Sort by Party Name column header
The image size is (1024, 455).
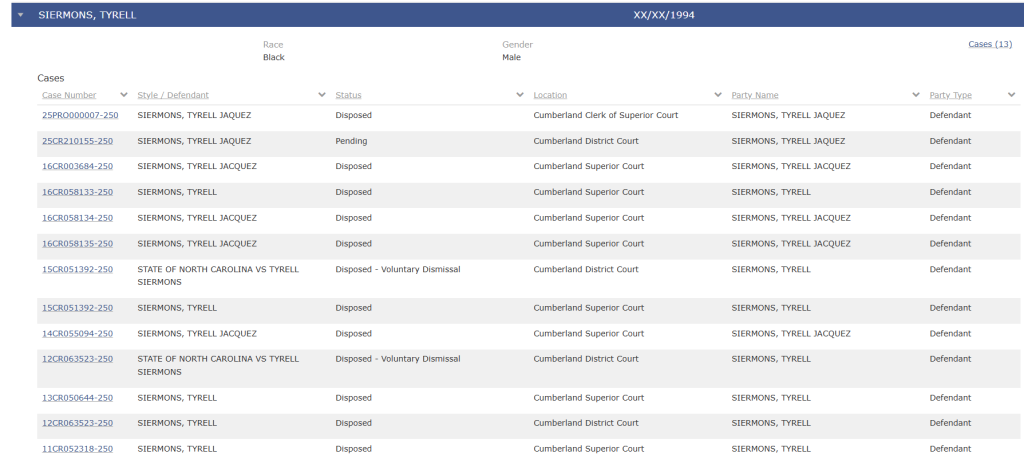(x=754, y=95)
